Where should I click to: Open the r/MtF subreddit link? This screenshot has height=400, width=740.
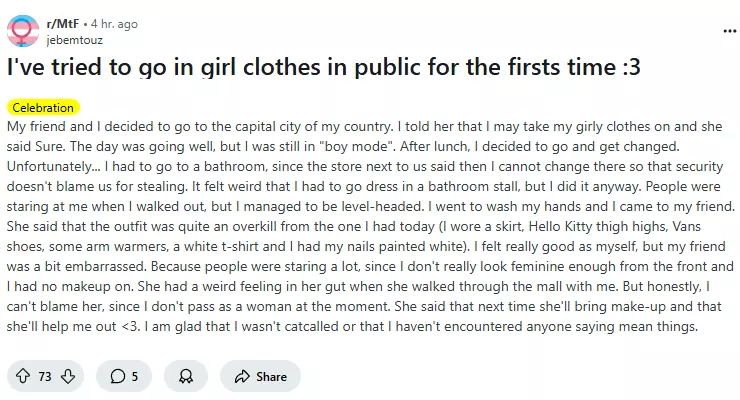(64, 23)
